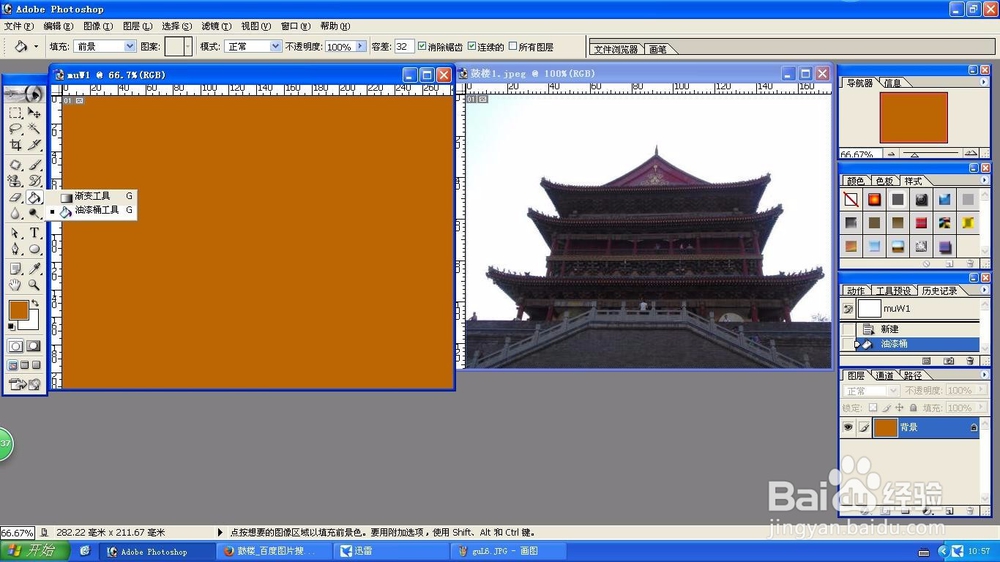The image size is (1000, 562).
Task: Click the Windows 开始 Start button
Action: tap(36, 551)
